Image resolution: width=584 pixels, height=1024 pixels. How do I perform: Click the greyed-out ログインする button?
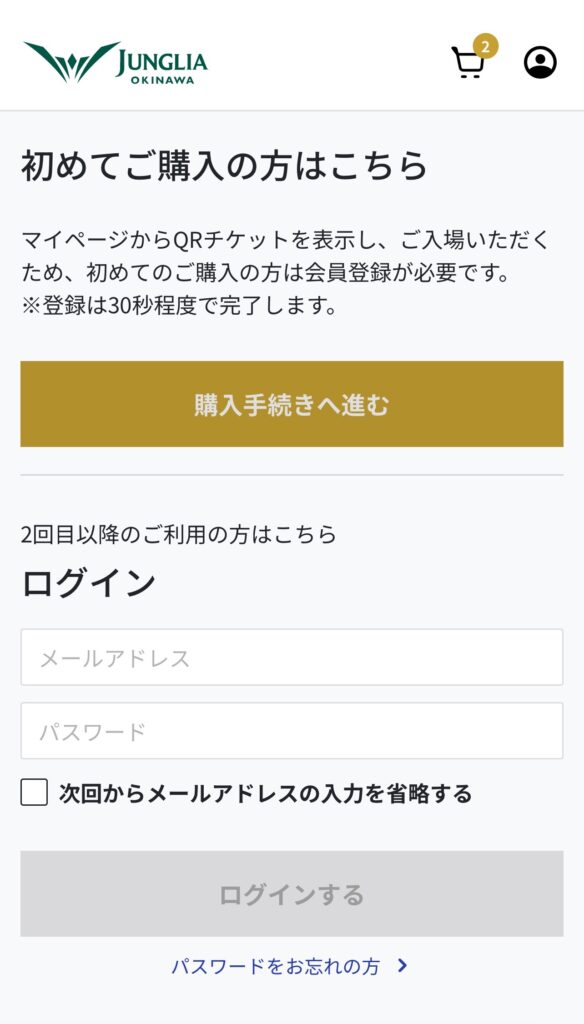point(292,893)
